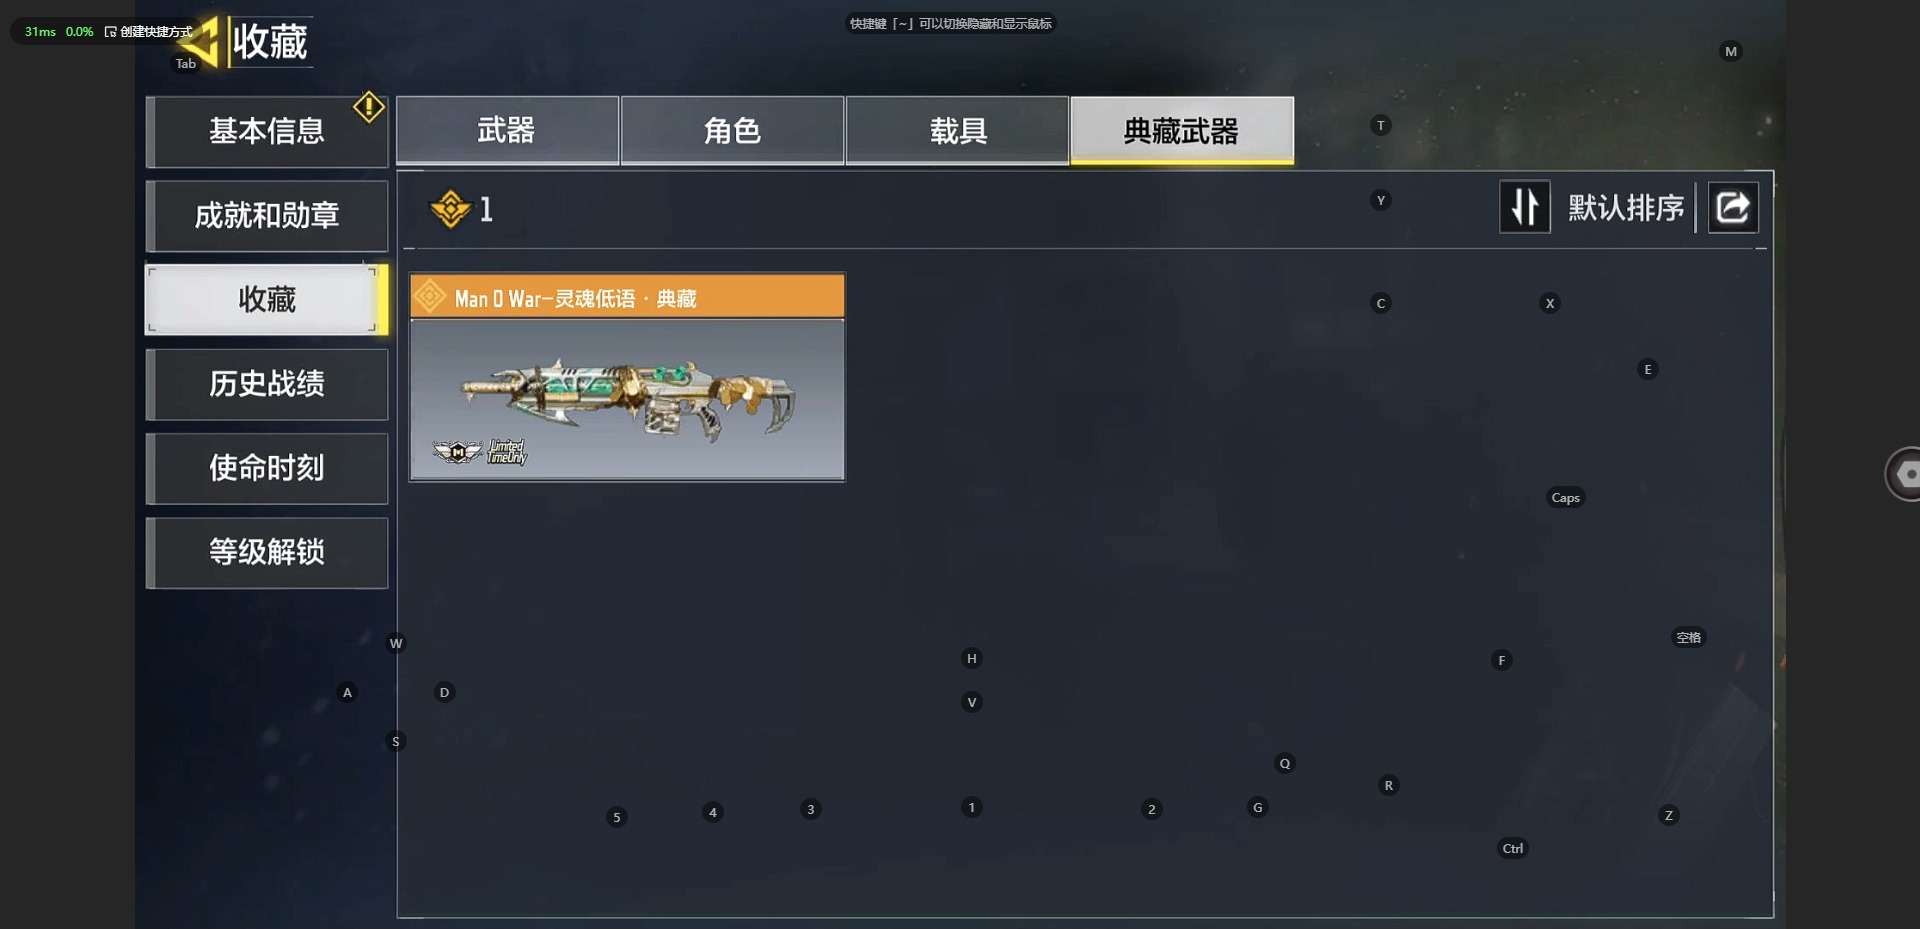Go to 历史战绩 page

tap(267, 384)
